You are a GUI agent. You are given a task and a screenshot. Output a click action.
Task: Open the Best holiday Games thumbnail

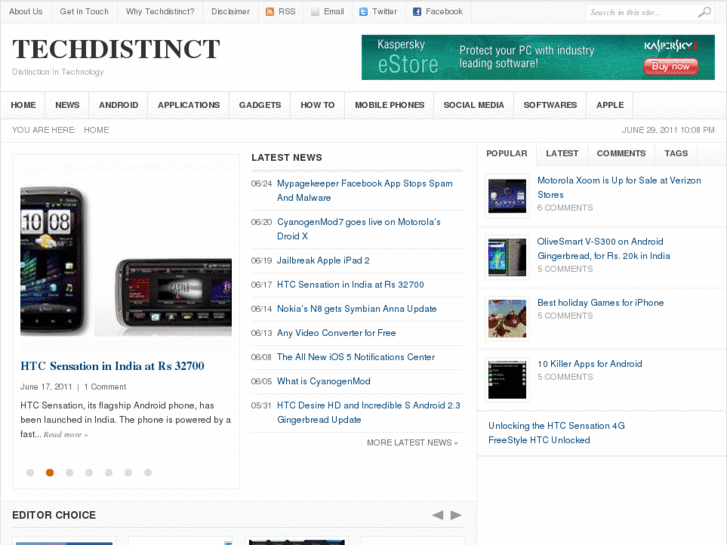tap(507, 319)
